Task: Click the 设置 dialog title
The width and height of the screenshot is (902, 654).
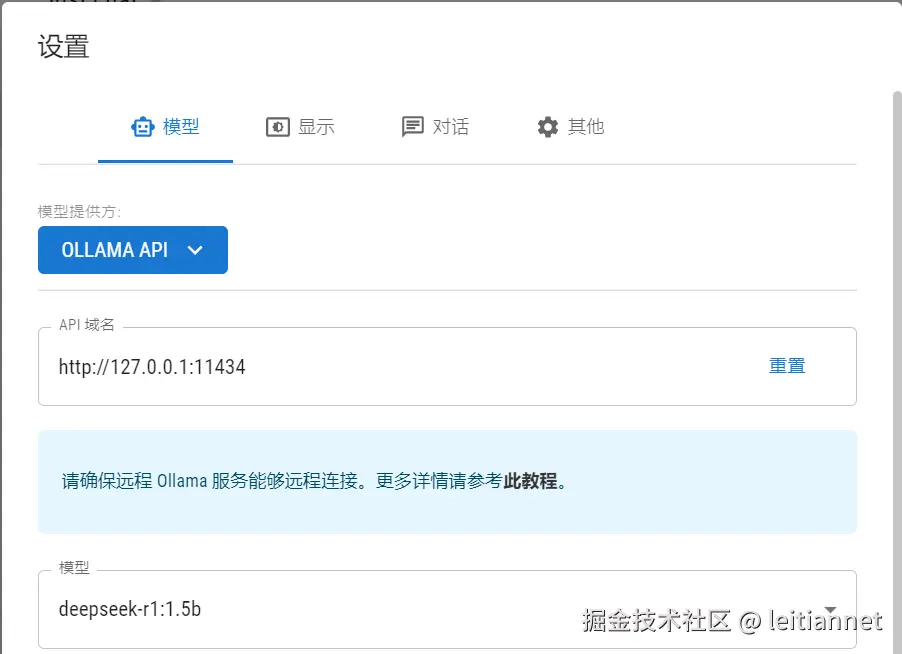Action: (64, 47)
